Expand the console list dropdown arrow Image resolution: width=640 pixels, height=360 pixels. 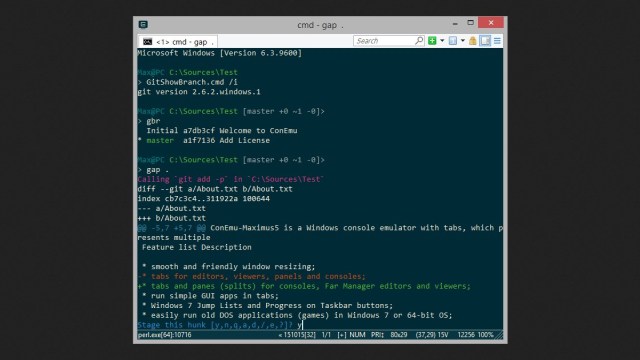(x=462, y=41)
